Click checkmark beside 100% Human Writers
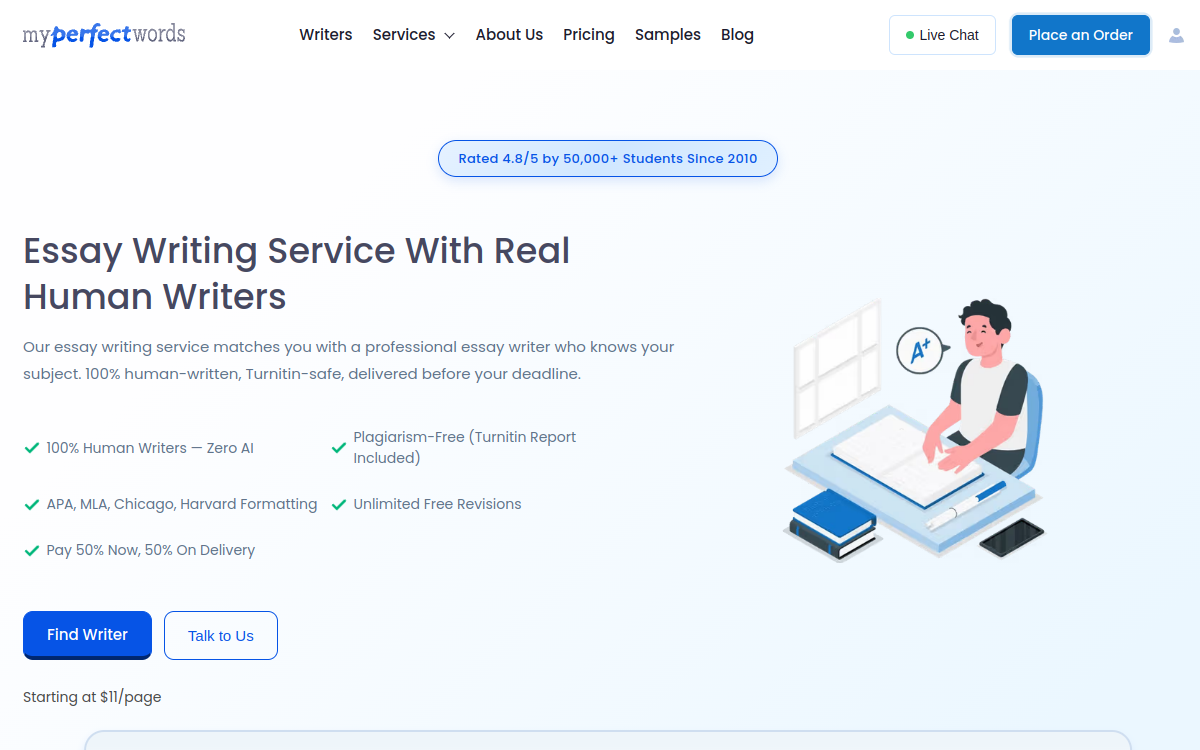Screen dimensions: 1200x750 click(x=31, y=448)
